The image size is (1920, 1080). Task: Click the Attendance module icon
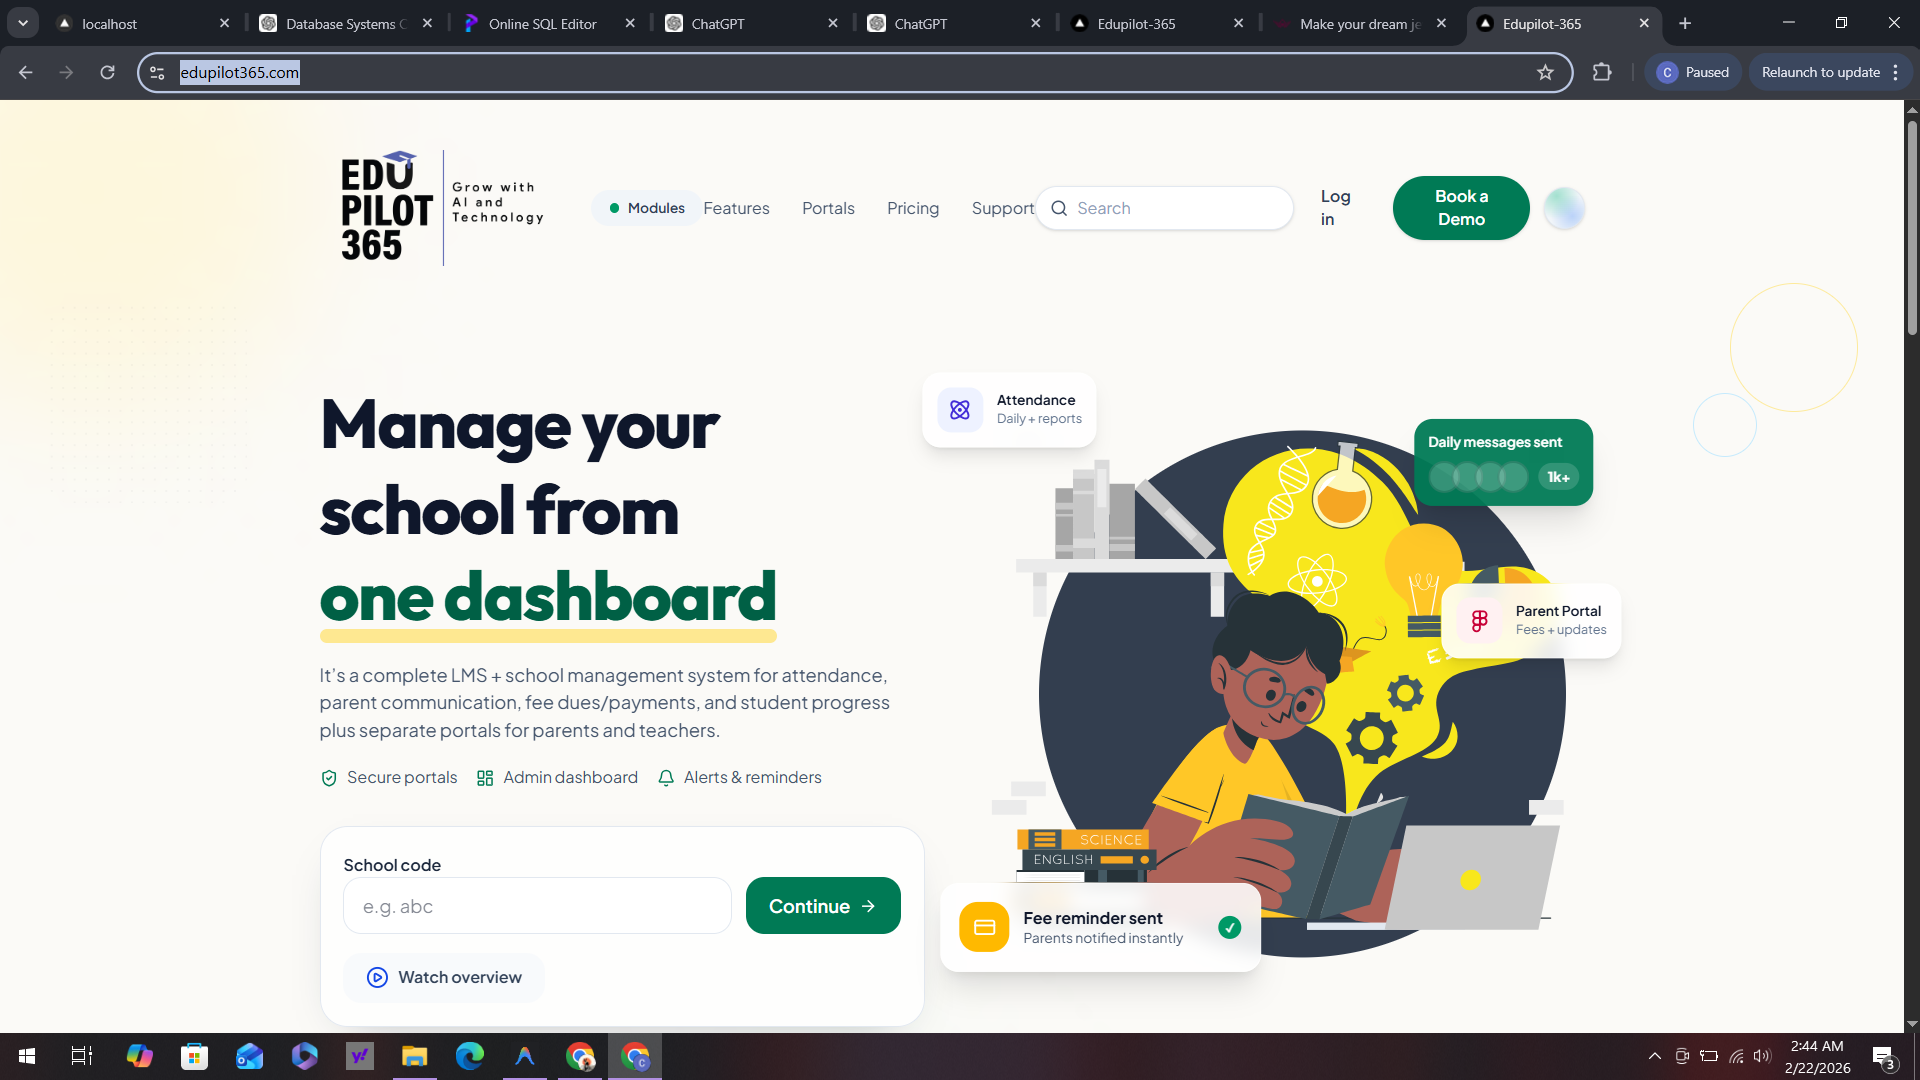click(959, 409)
